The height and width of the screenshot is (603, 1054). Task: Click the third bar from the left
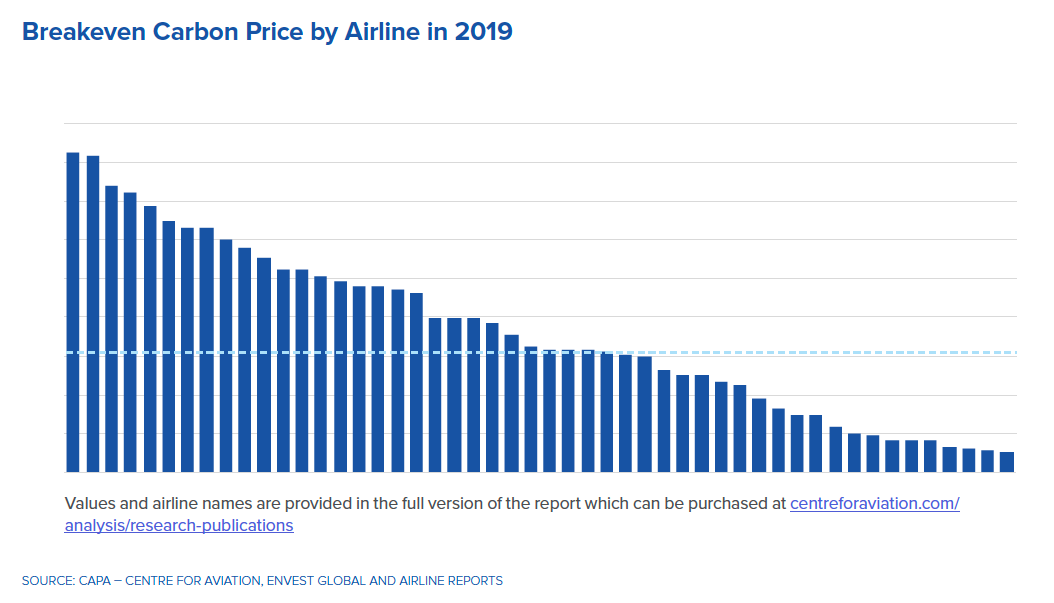[x=112, y=329]
